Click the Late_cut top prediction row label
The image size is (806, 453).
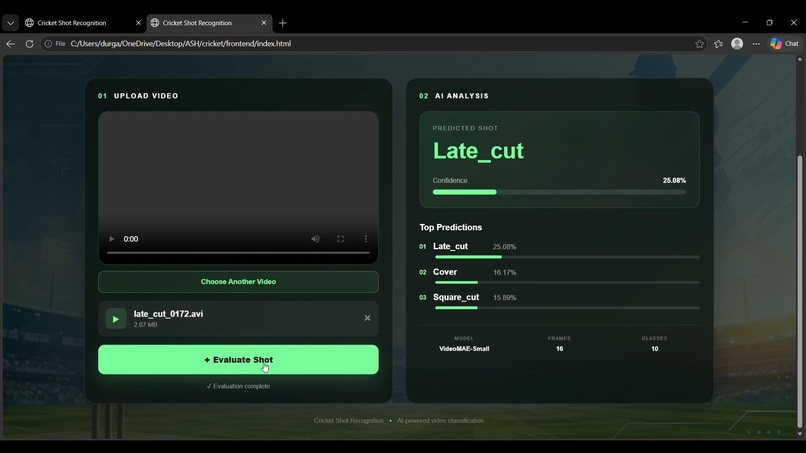pos(450,246)
